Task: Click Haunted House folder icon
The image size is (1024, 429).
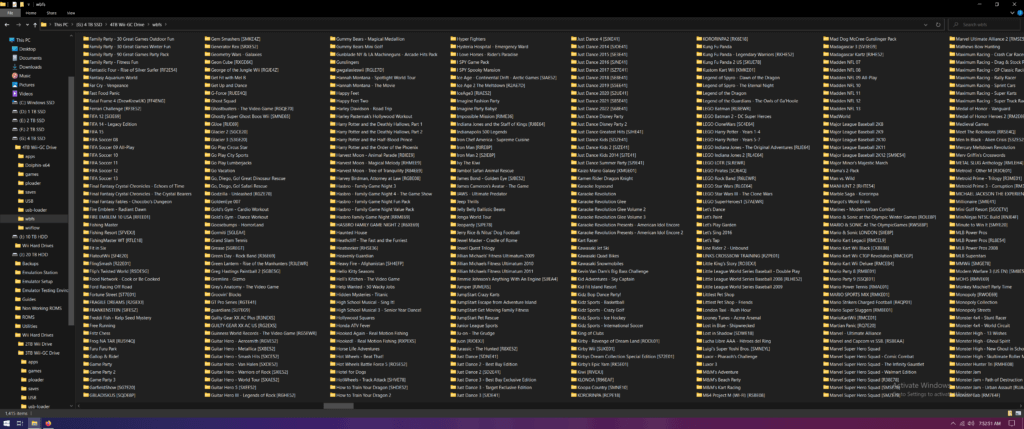Action: [332, 232]
